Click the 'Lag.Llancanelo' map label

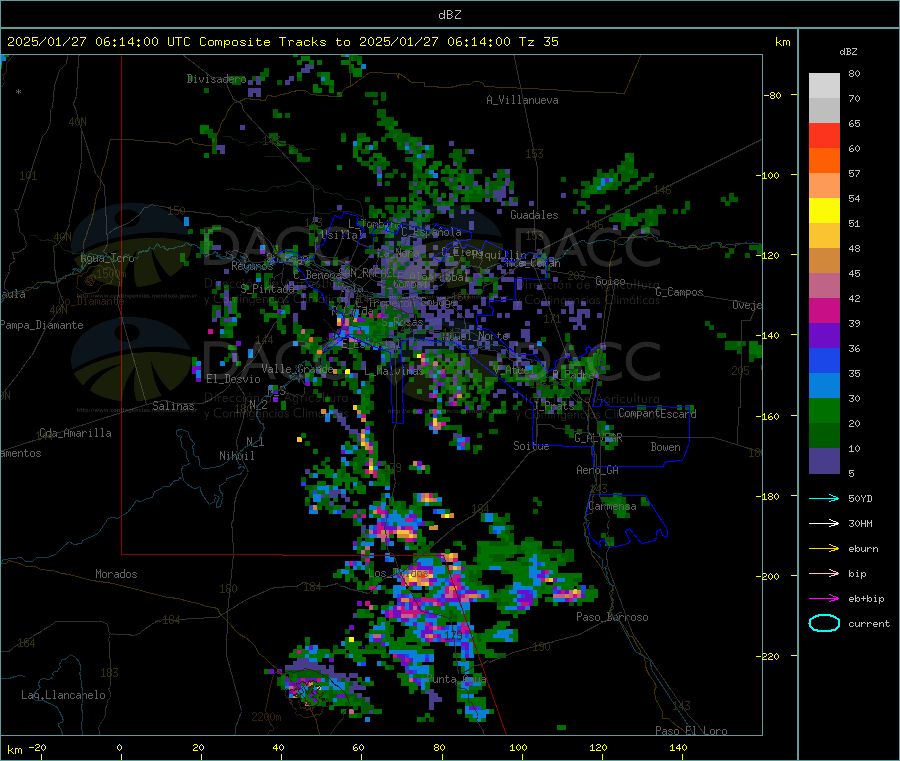coord(64,695)
